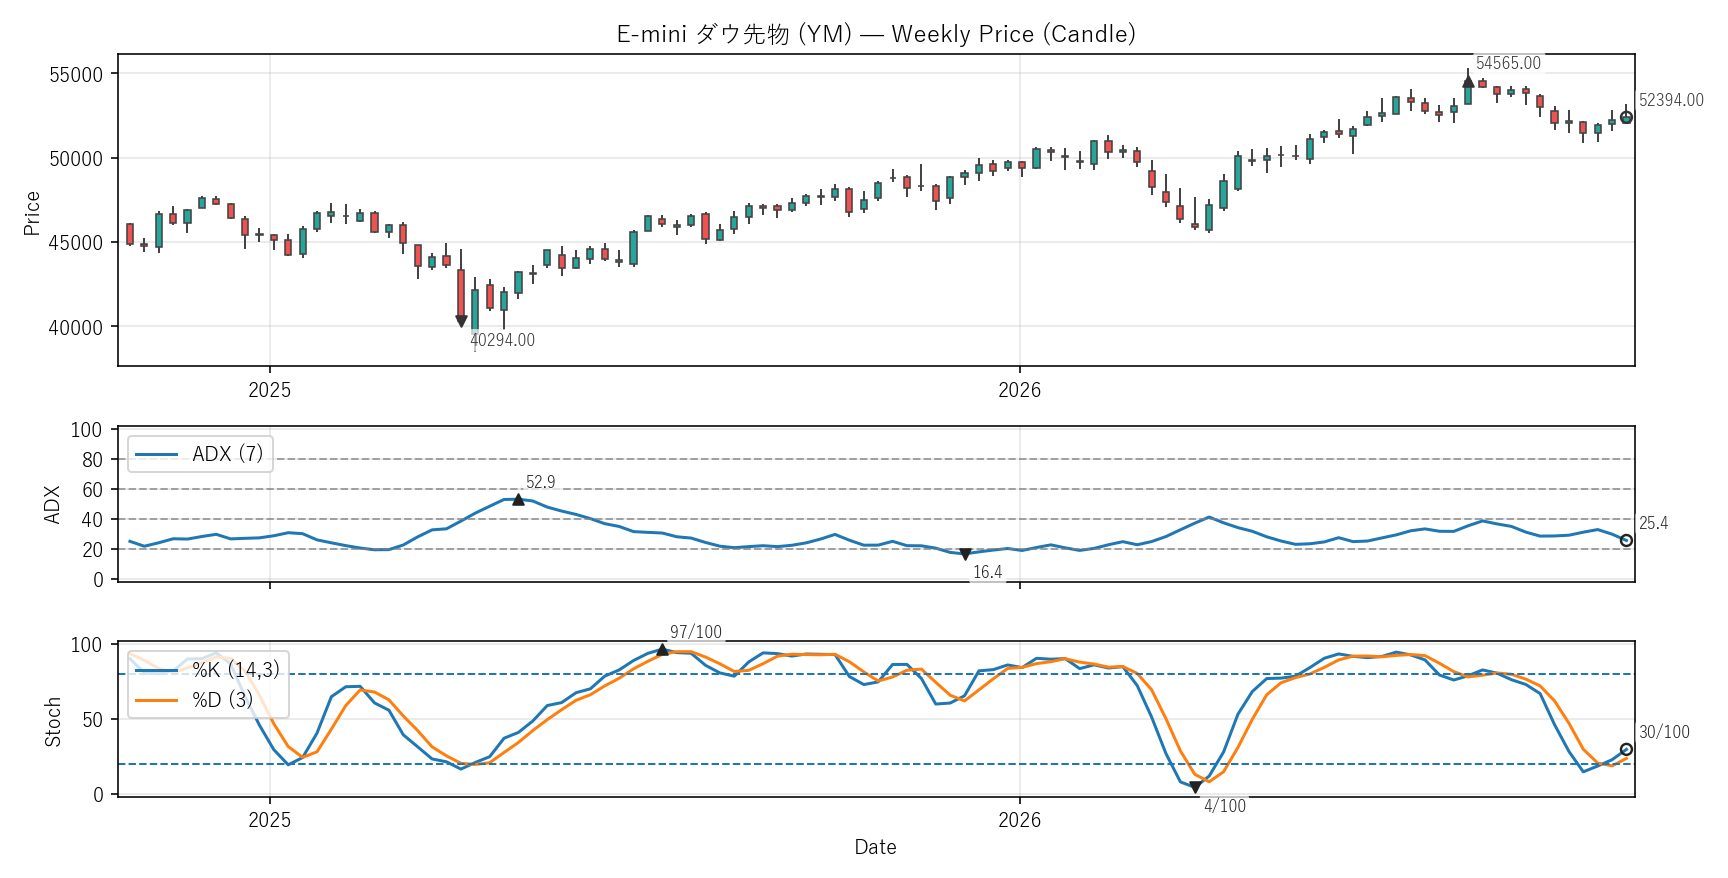Click the blue line sample in ADX legend
The width and height of the screenshot is (1728, 878).
click(156, 455)
